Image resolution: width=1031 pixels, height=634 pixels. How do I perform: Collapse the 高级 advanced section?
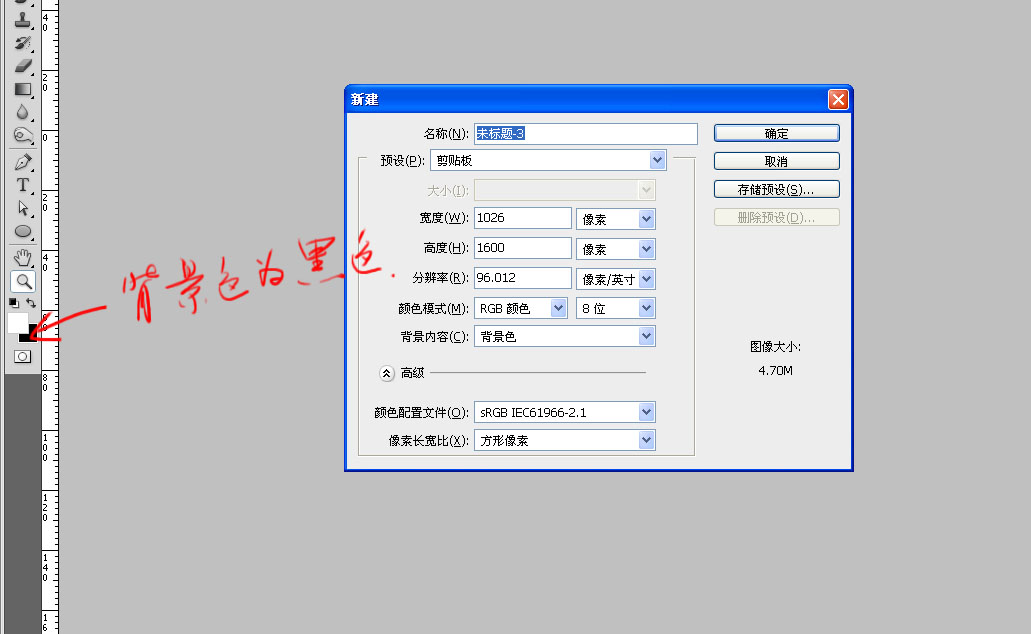387,373
